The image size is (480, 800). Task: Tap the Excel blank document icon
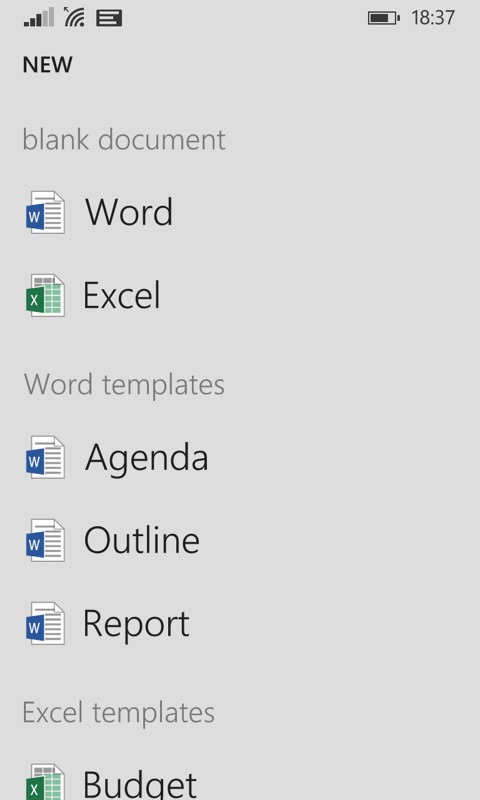coord(45,295)
